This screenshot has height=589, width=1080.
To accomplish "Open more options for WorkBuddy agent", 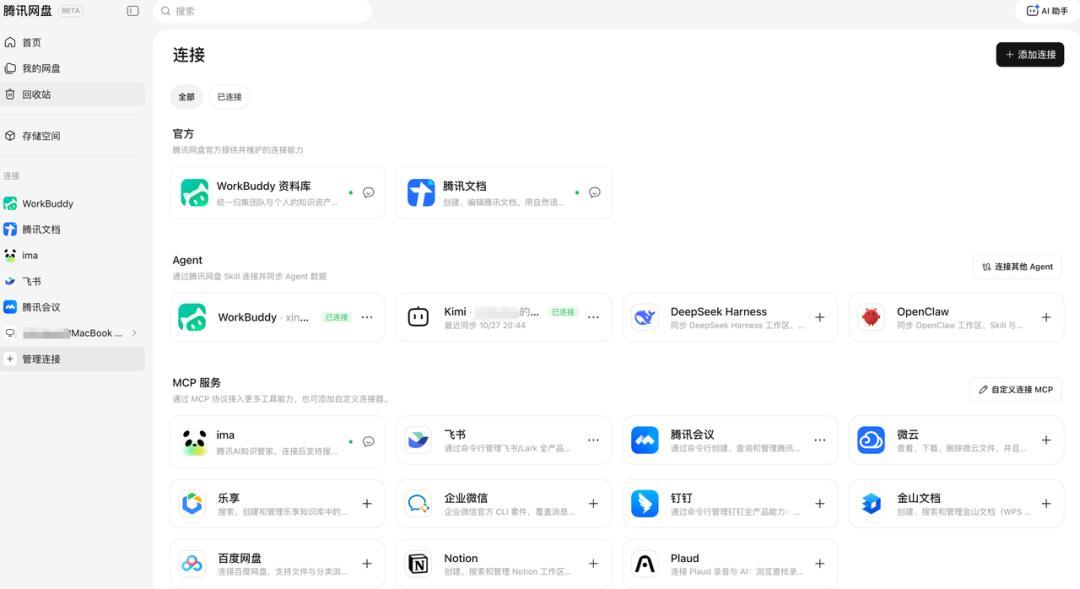I will point(367,317).
